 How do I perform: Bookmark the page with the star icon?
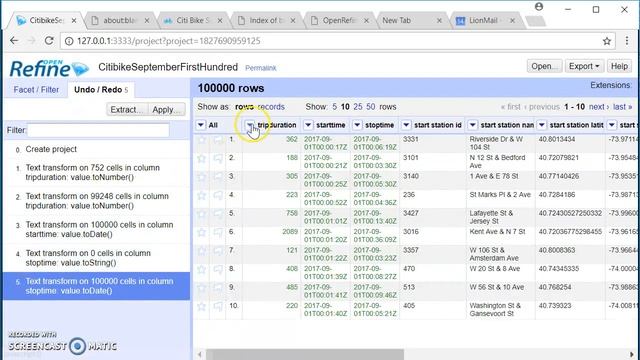click(607, 41)
